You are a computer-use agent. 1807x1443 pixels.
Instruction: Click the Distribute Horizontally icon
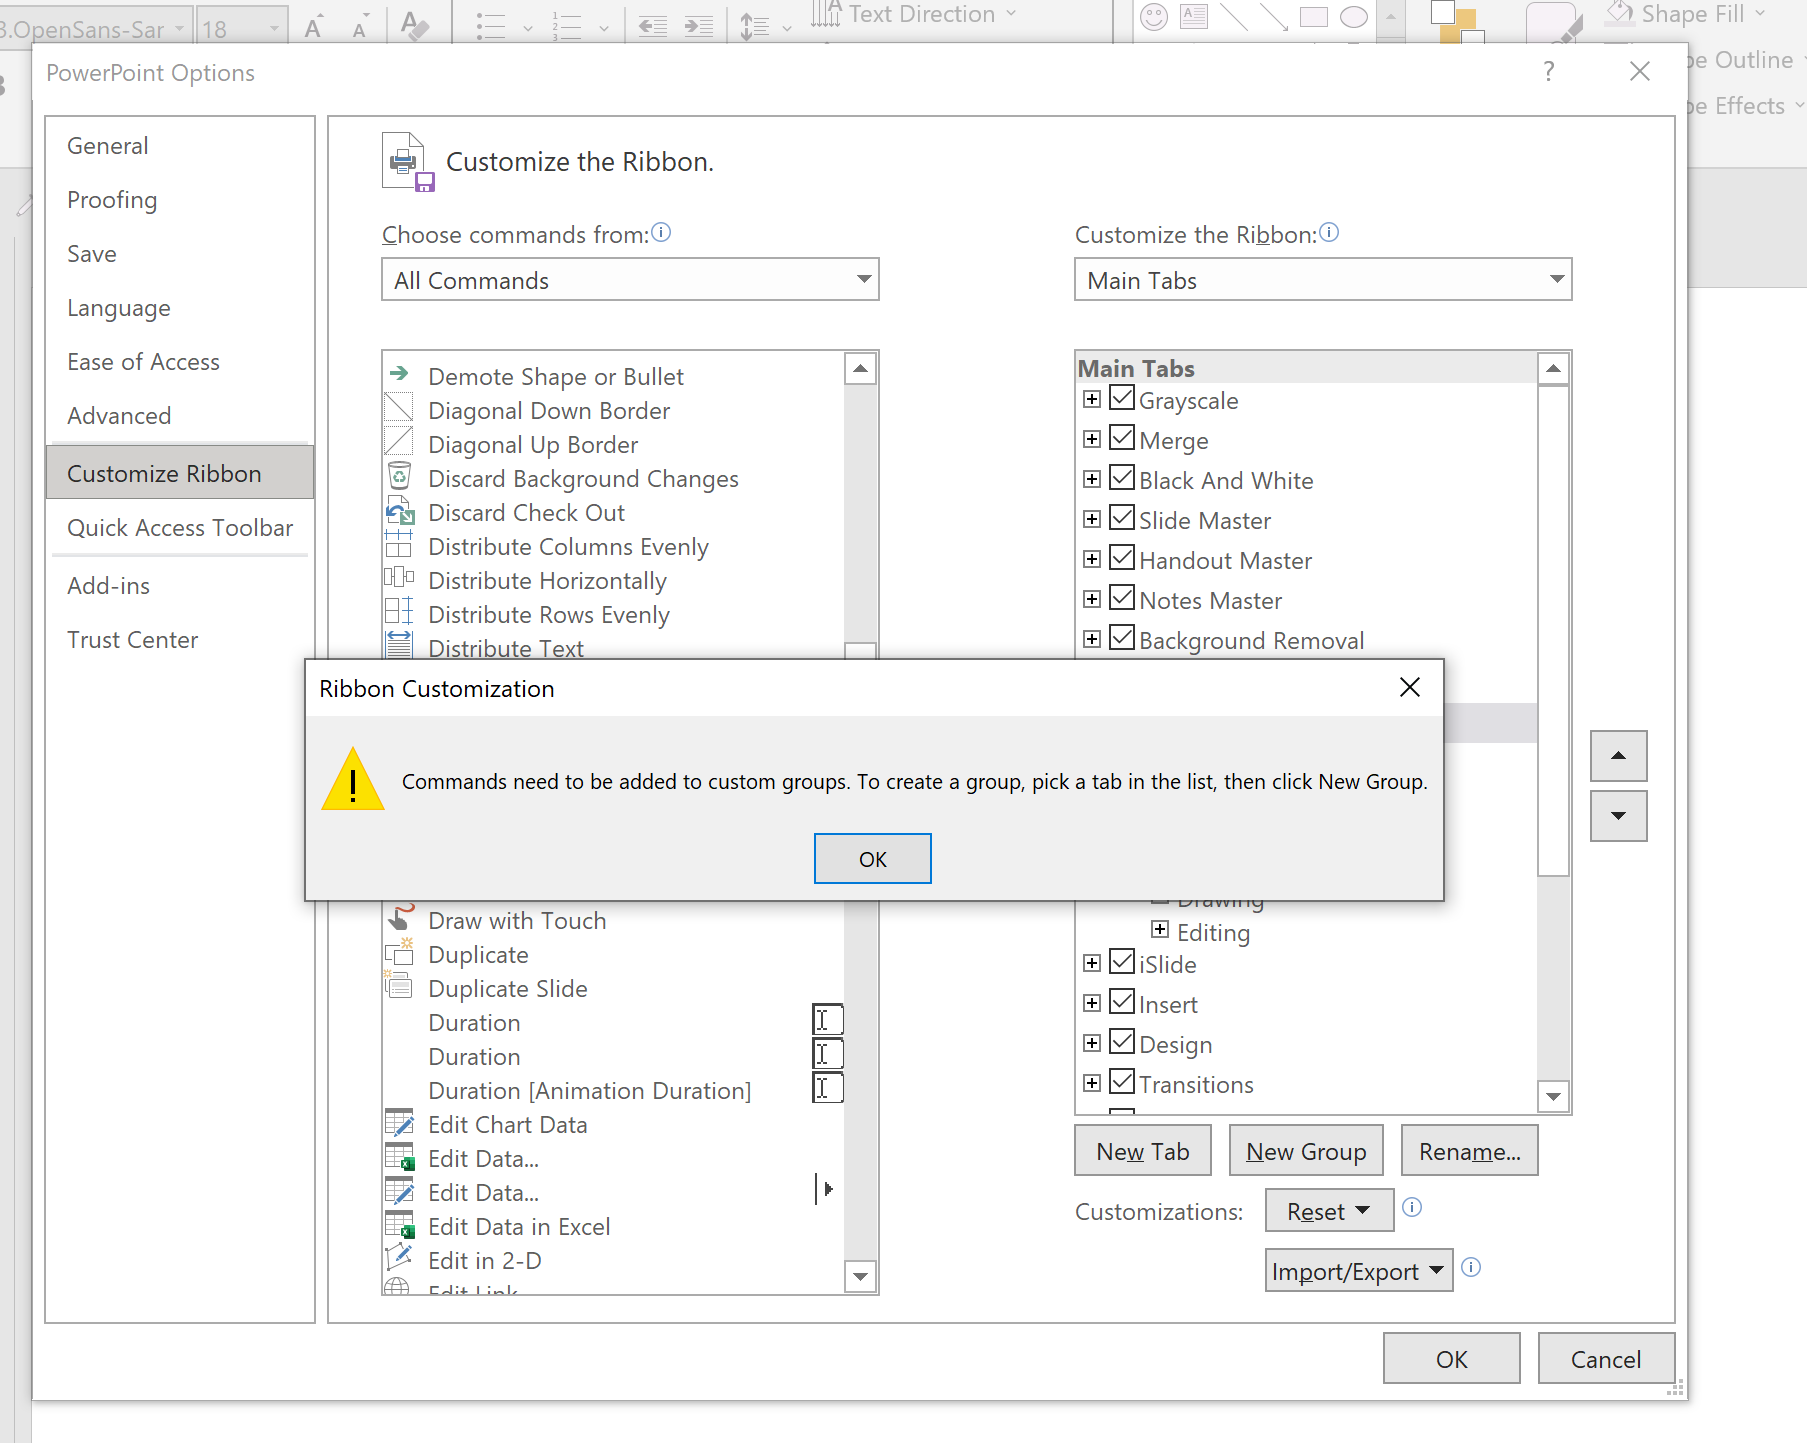click(x=399, y=578)
